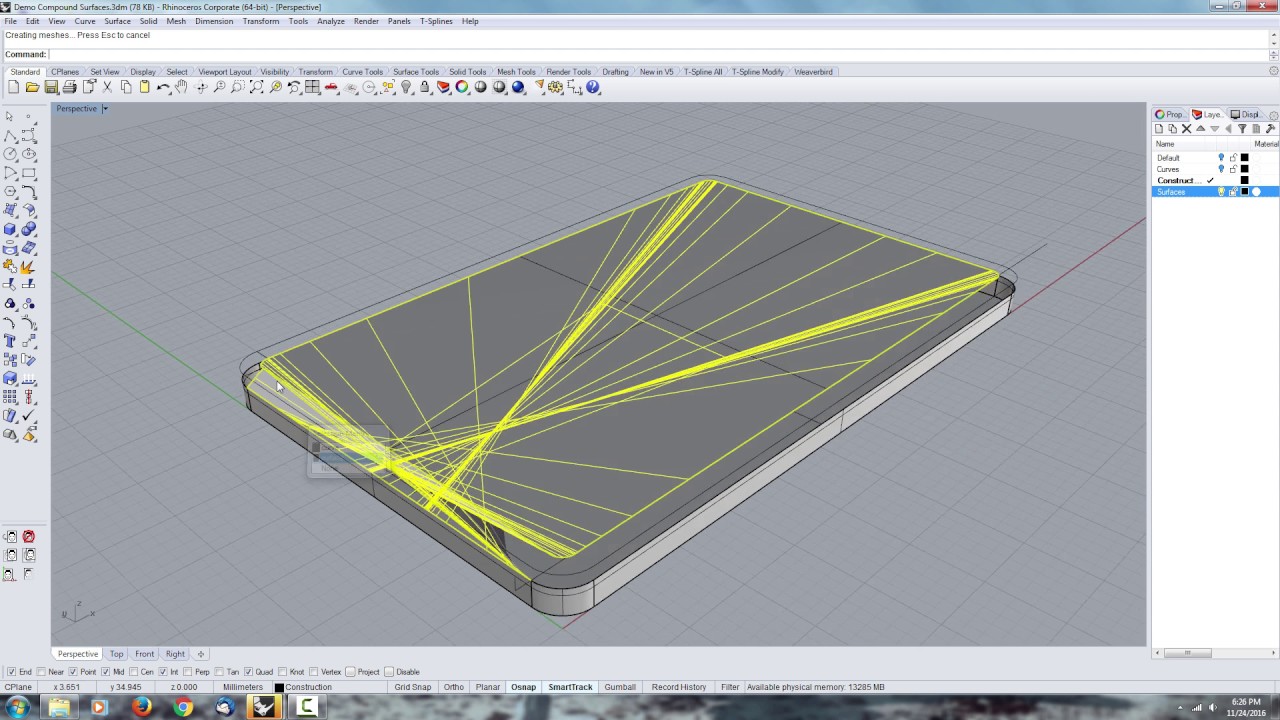The height and width of the screenshot is (720, 1280).
Task: Select the Text object T tool
Action: 10,341
